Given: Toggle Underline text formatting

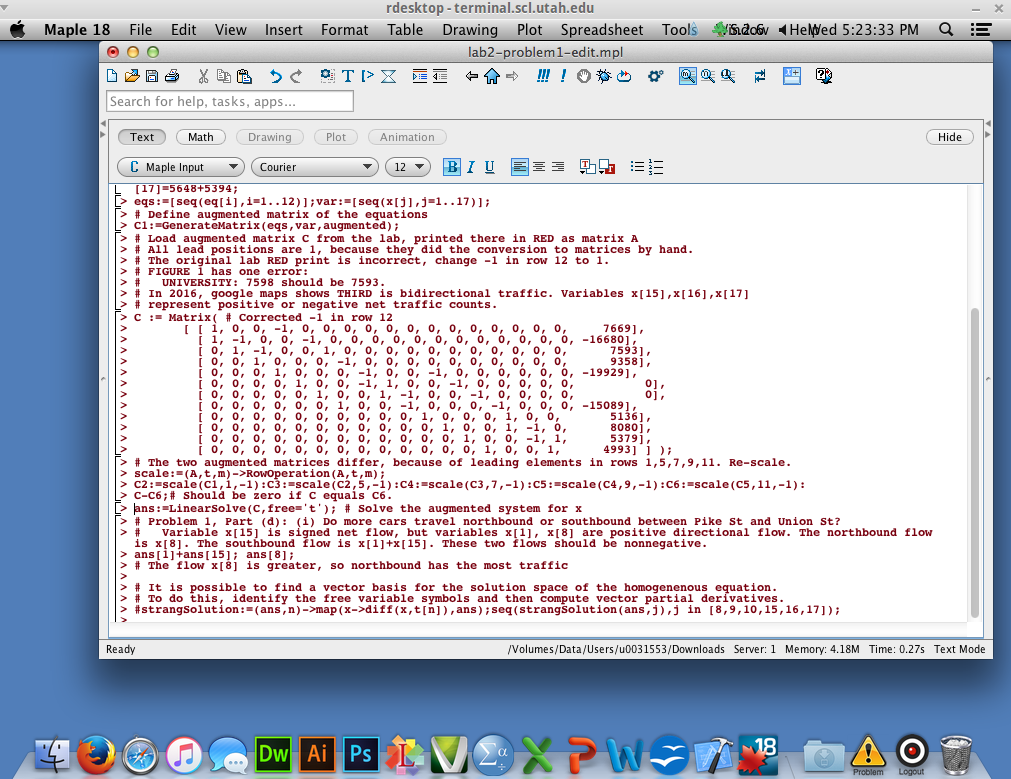Looking at the screenshot, I should click(x=489, y=167).
